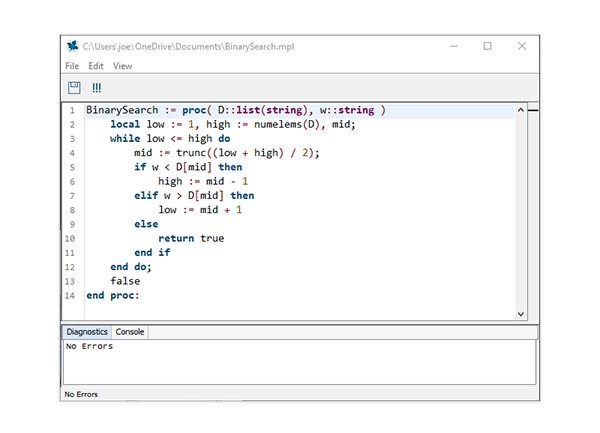The height and width of the screenshot is (433, 600).
Task: Click 'No Errors' message in Diagnostics pane
Action: click(x=90, y=346)
